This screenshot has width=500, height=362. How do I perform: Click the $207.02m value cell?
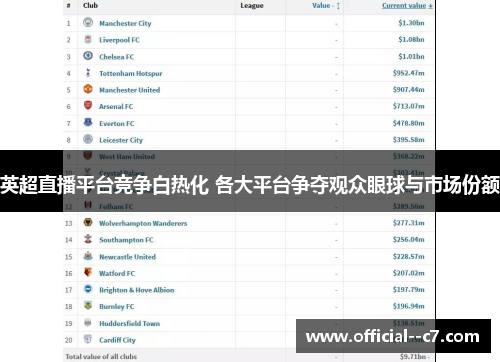point(409,273)
